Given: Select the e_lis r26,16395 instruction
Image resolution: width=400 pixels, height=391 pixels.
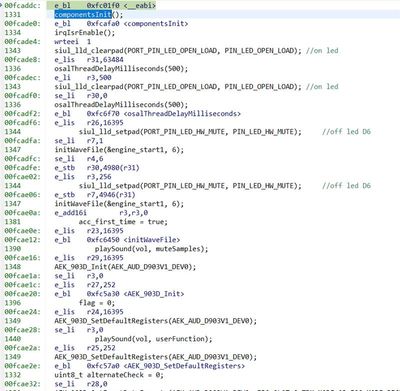Looking at the screenshot, I should (x=89, y=123).
